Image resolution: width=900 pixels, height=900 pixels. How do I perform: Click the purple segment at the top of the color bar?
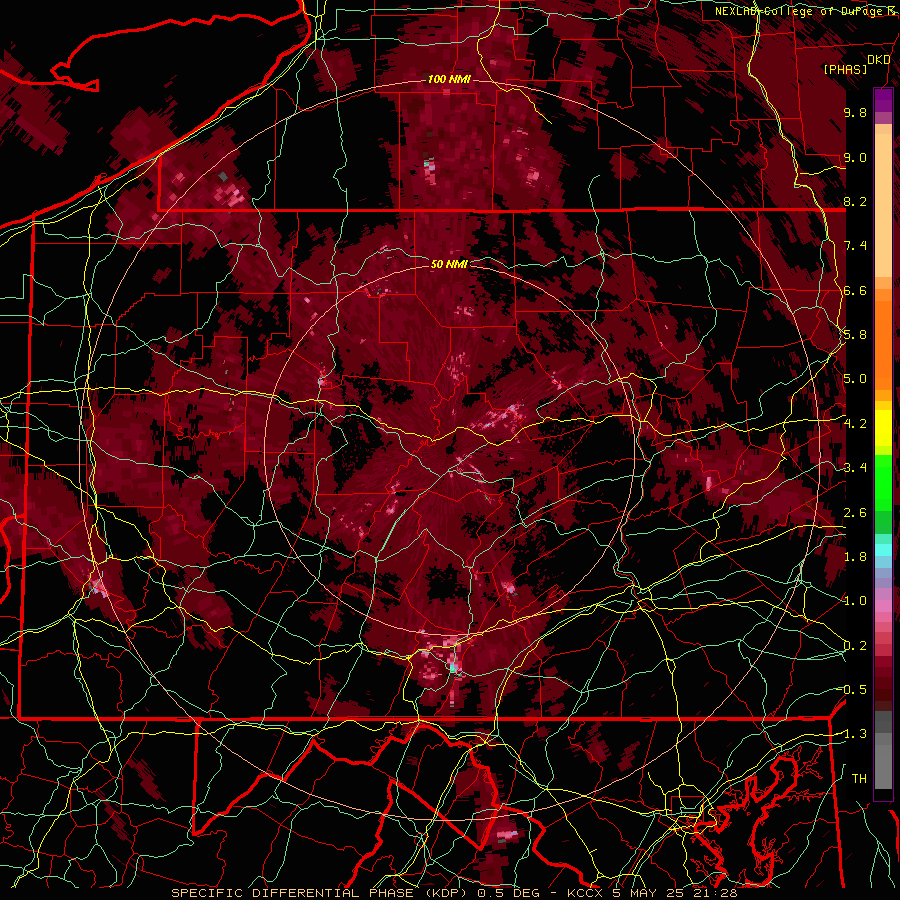point(883,100)
